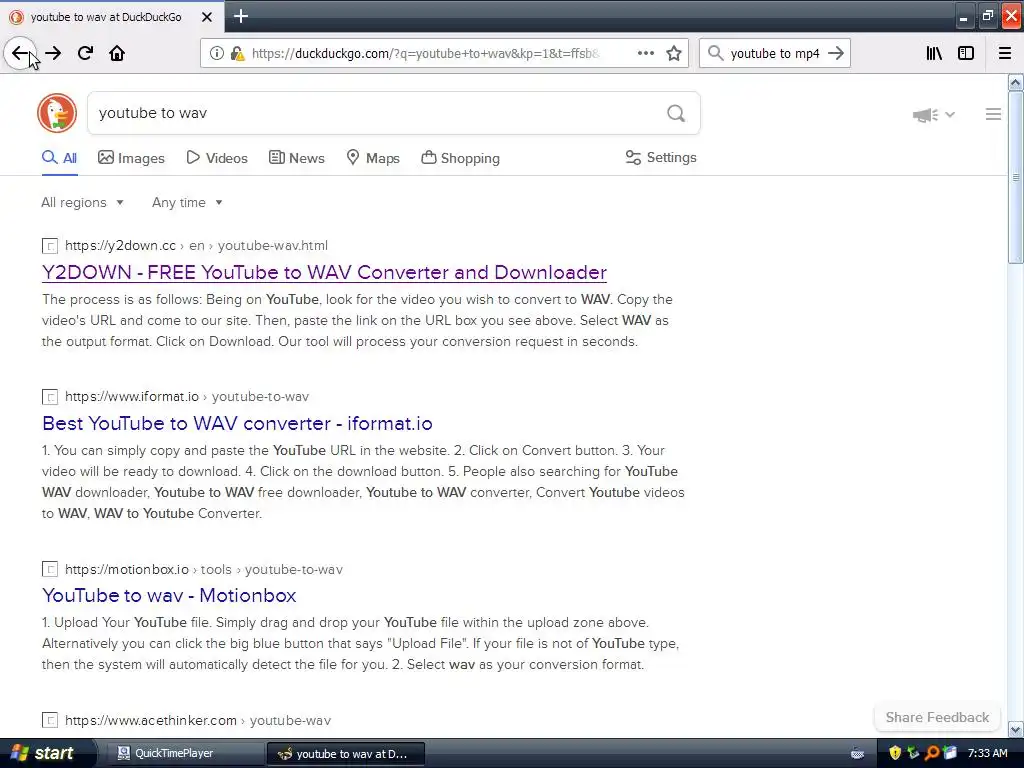Viewport: 1024px width, 768px height.
Task: Open DuckDuckGo side hamburger menu
Action: pos(993,114)
